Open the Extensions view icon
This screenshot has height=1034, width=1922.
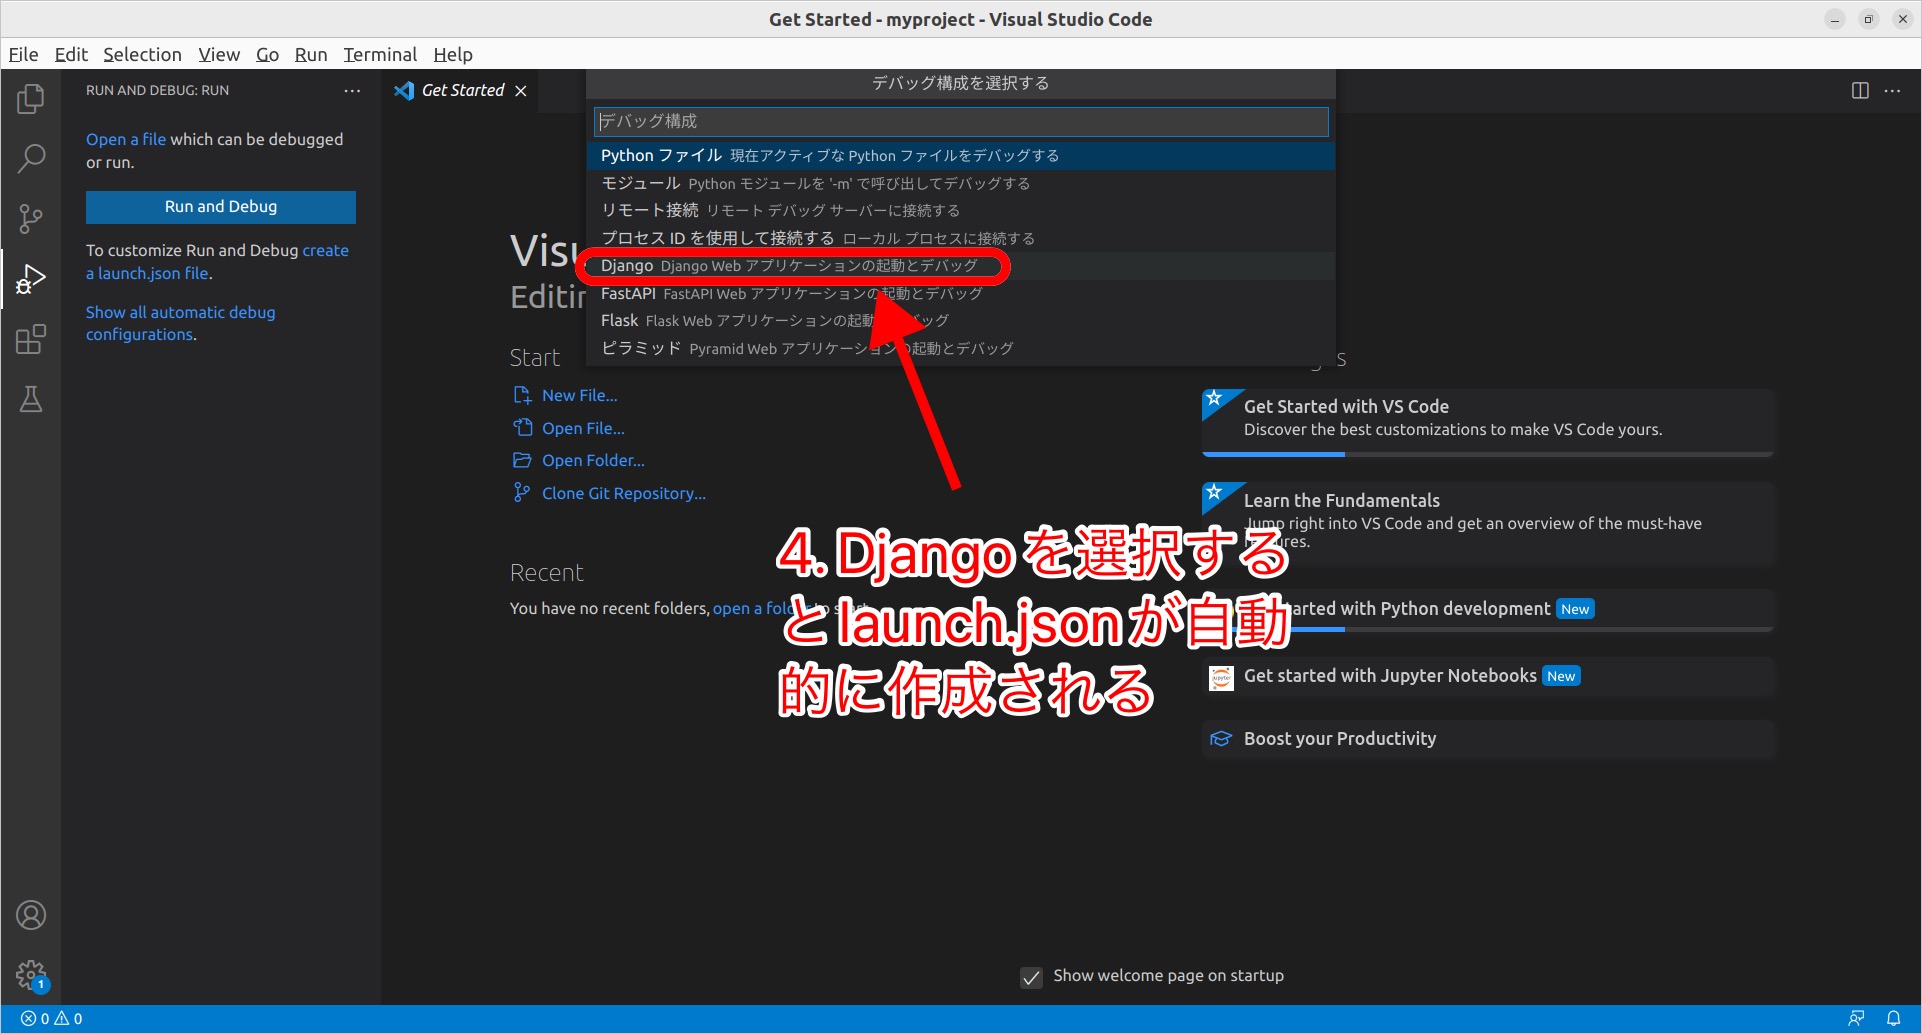(31, 339)
